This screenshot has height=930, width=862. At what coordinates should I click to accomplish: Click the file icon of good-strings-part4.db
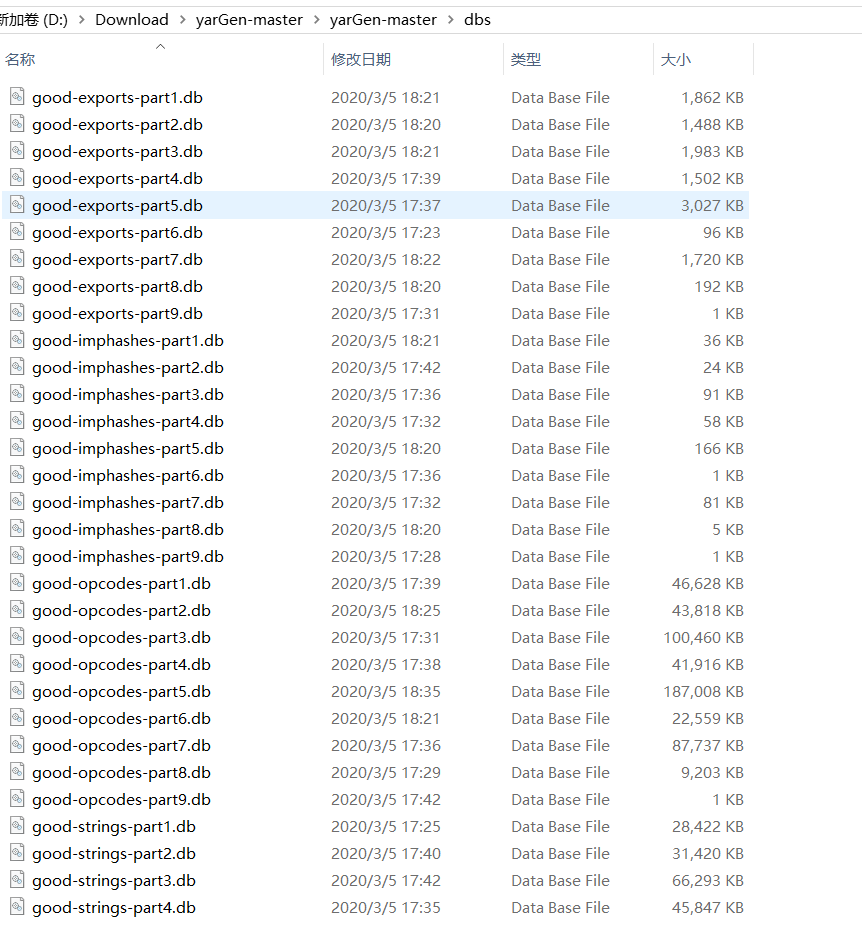17,907
